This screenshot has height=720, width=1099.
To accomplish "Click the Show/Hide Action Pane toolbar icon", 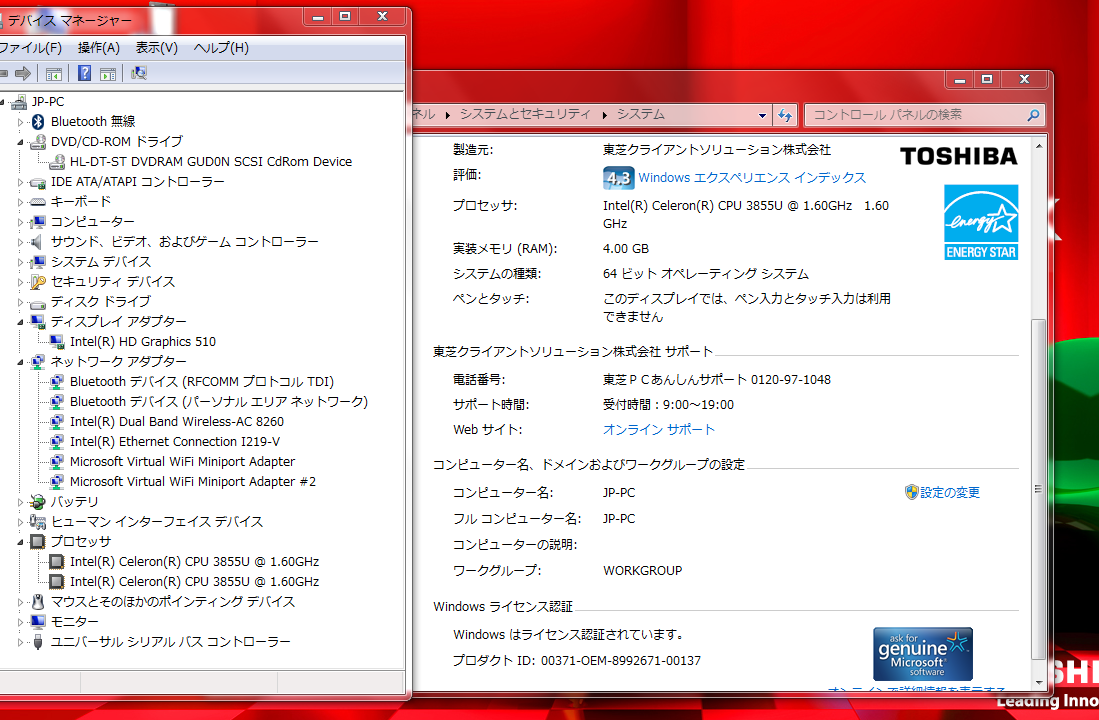I will click(107, 73).
